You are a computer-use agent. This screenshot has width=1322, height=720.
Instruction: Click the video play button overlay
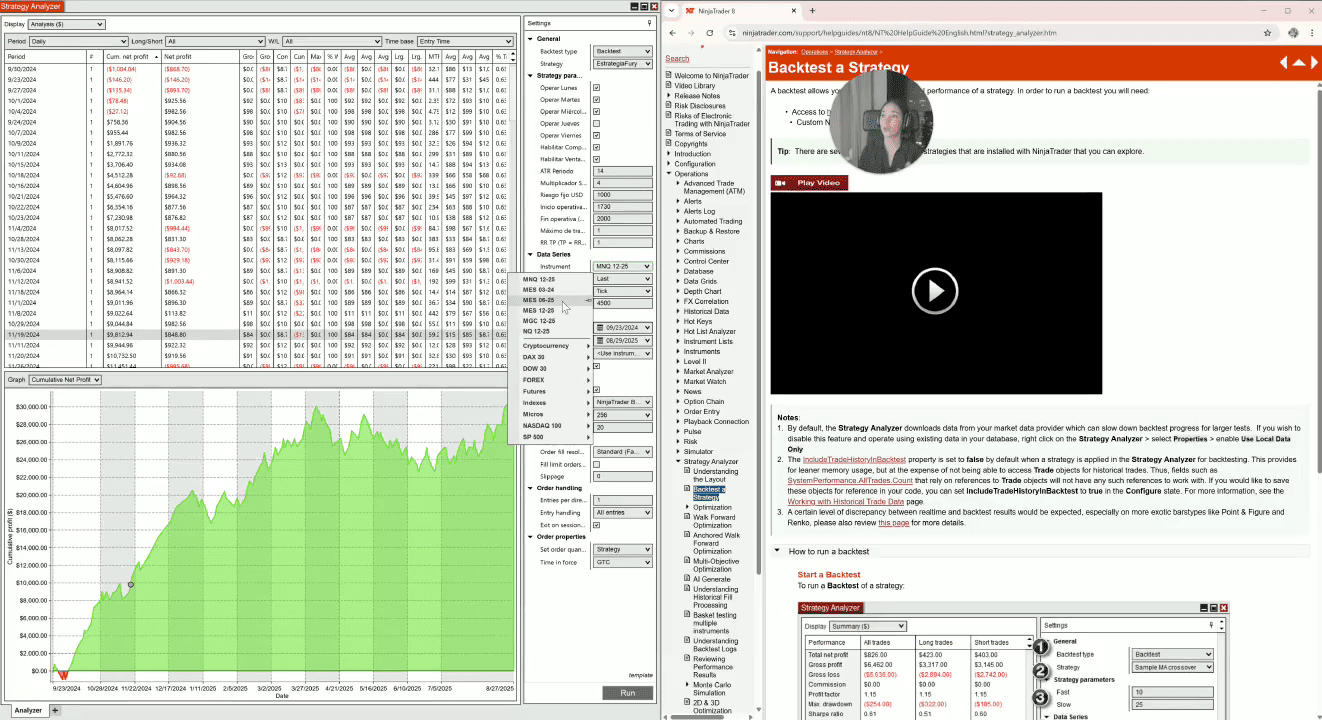[x=935, y=291]
